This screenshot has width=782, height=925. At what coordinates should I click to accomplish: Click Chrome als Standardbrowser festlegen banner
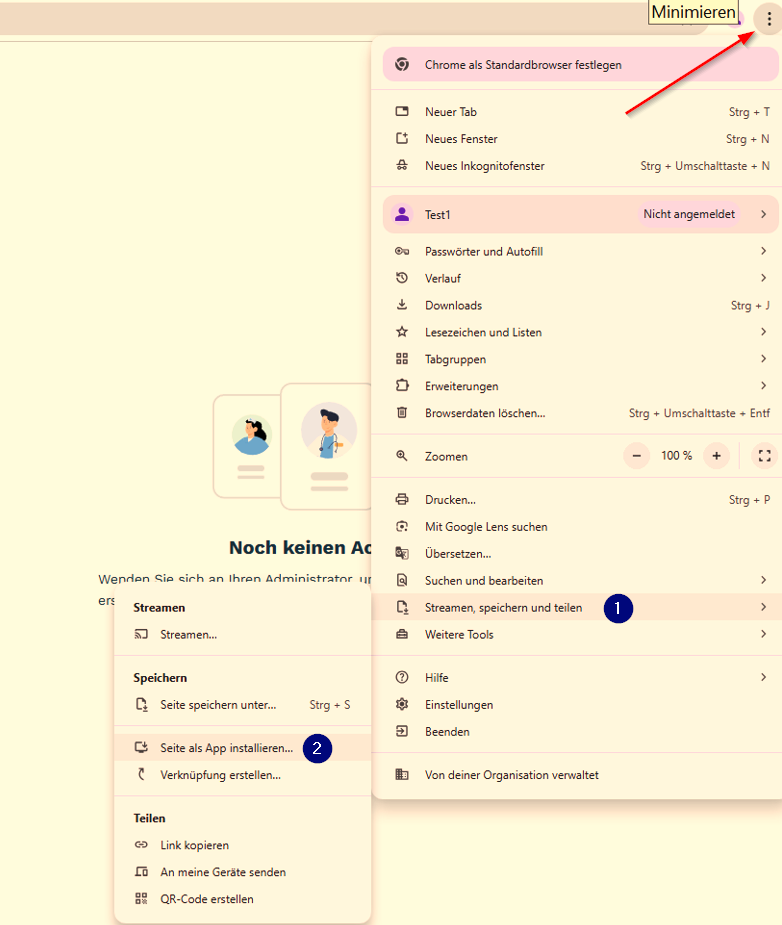(x=581, y=64)
